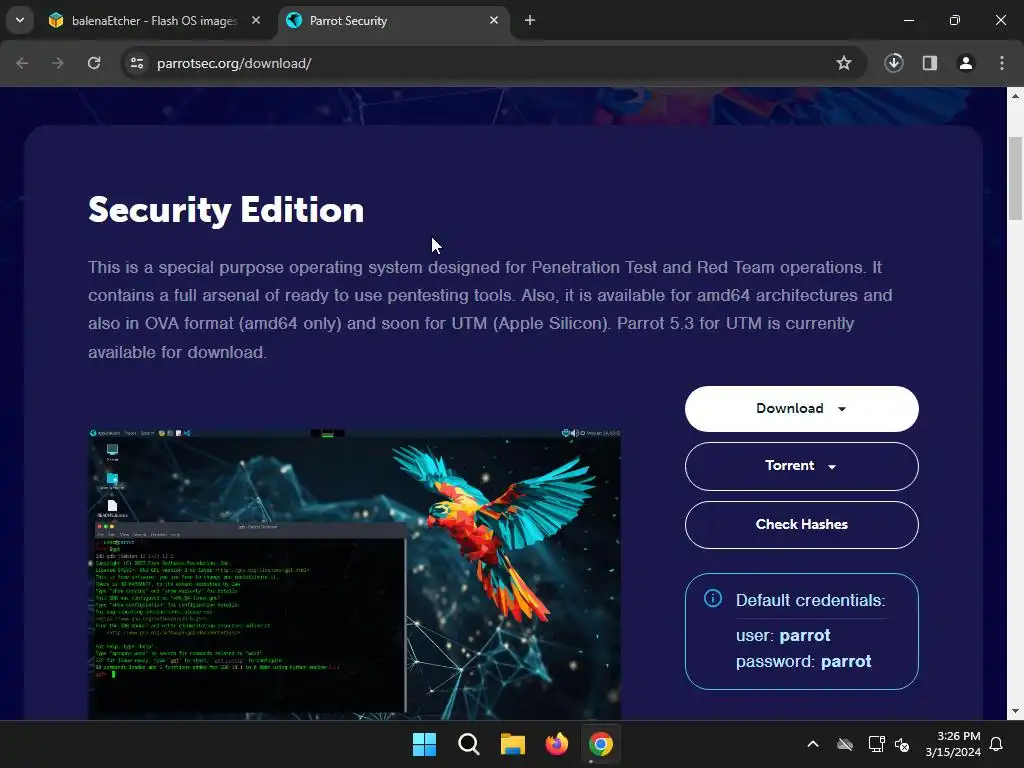Show hidden system tray icons
The image size is (1024, 768).
pos(813,744)
